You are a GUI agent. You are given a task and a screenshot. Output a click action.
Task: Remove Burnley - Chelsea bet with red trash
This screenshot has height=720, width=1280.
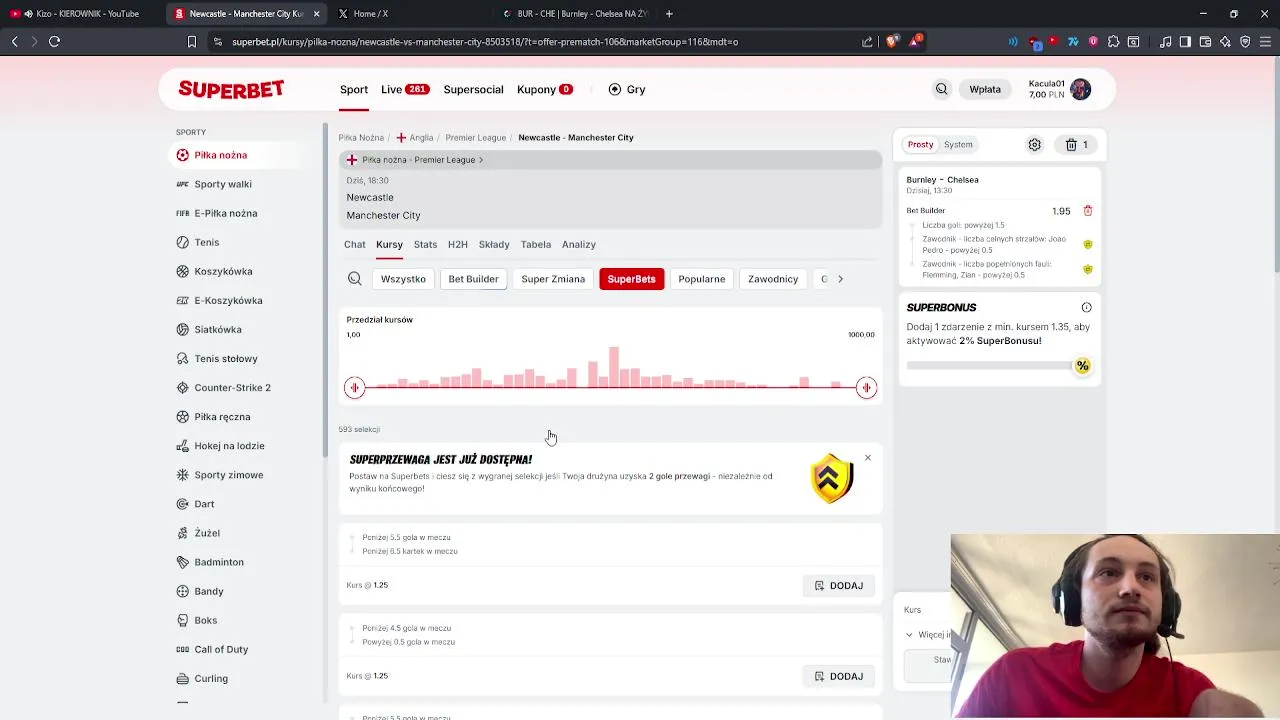(1088, 211)
